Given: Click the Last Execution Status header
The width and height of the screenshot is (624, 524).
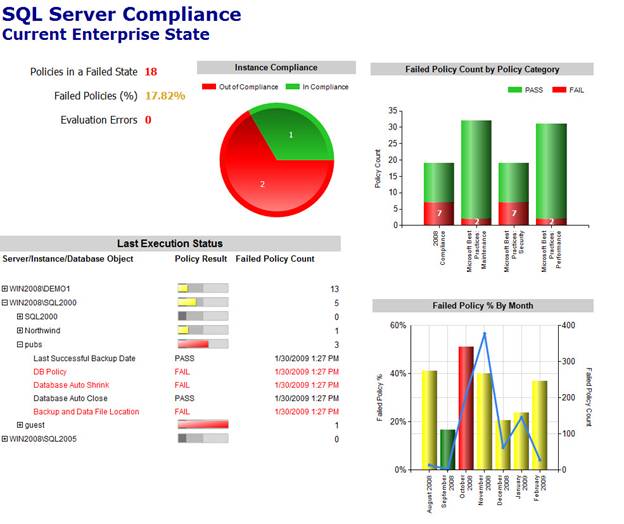Looking at the screenshot, I should click(170, 243).
